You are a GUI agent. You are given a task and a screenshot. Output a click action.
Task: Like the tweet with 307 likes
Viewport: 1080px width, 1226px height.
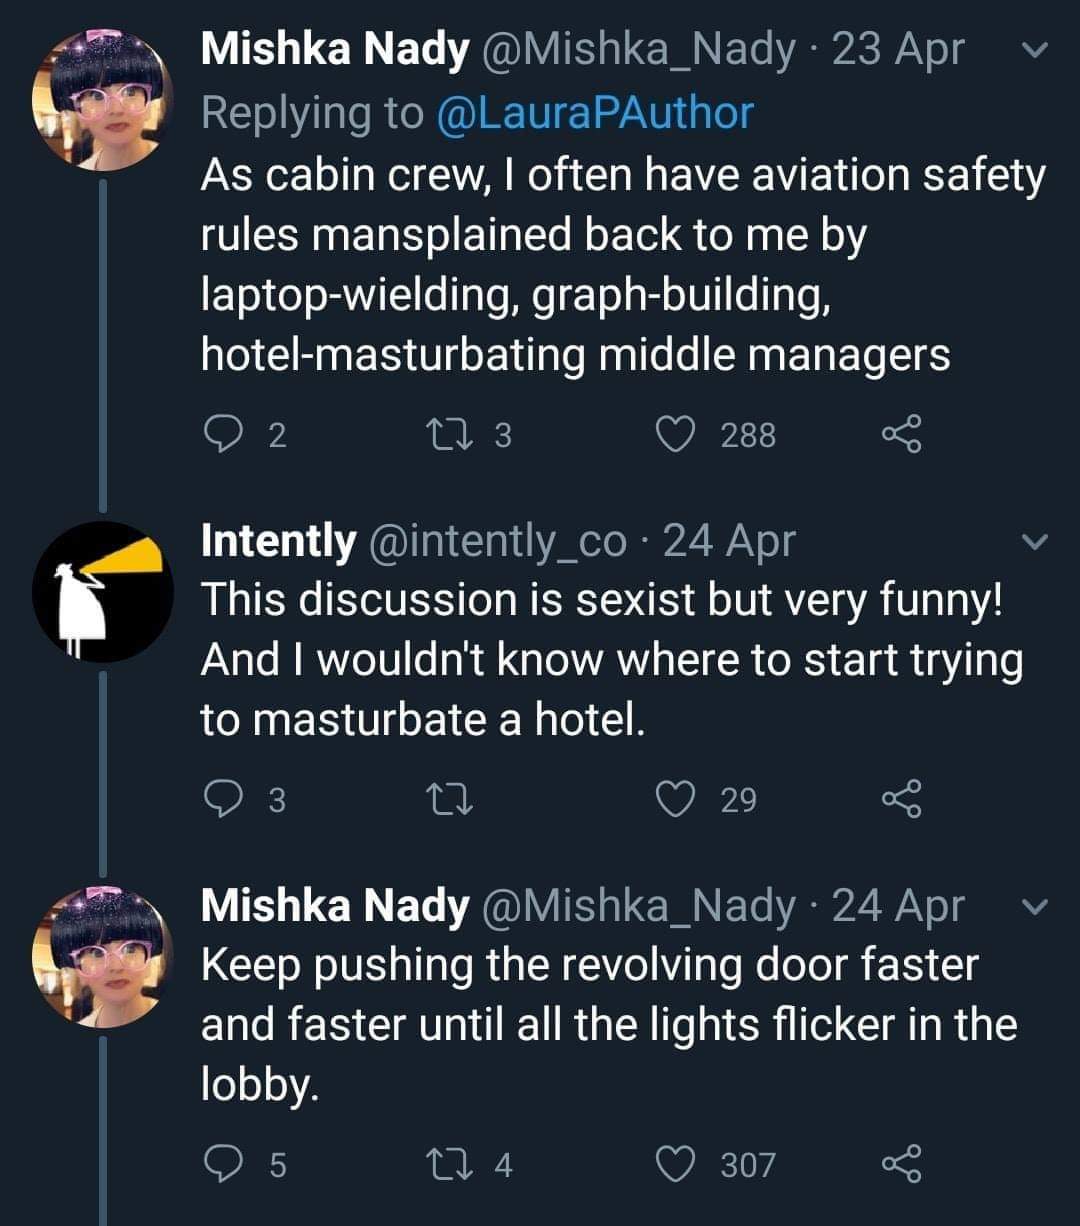click(677, 1164)
